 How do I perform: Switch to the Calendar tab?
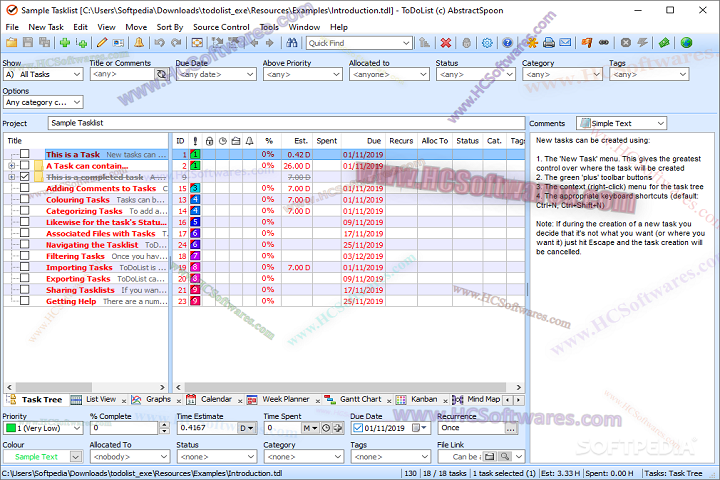pos(216,399)
